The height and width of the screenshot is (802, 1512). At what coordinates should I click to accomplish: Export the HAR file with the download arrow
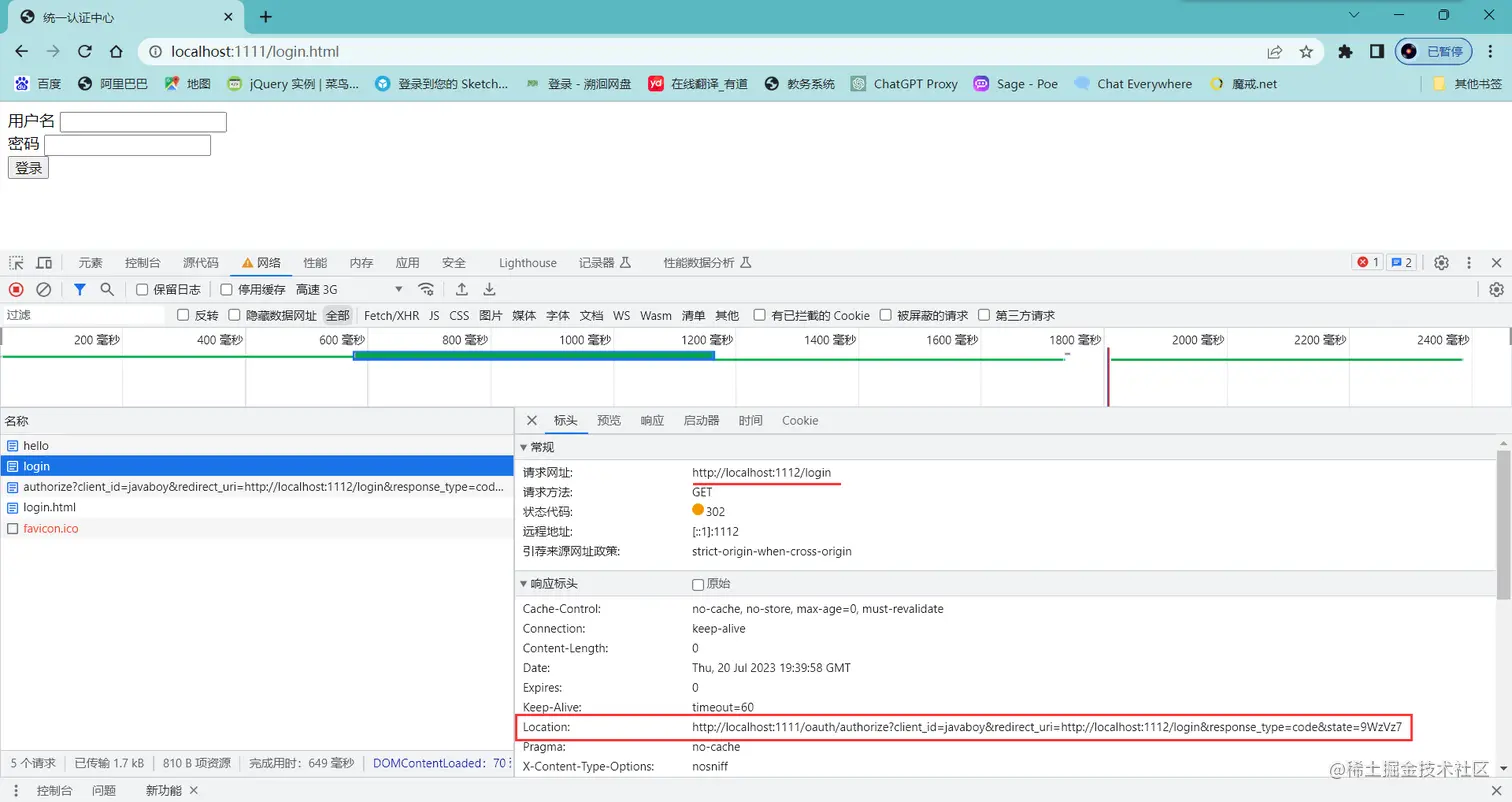(x=490, y=289)
